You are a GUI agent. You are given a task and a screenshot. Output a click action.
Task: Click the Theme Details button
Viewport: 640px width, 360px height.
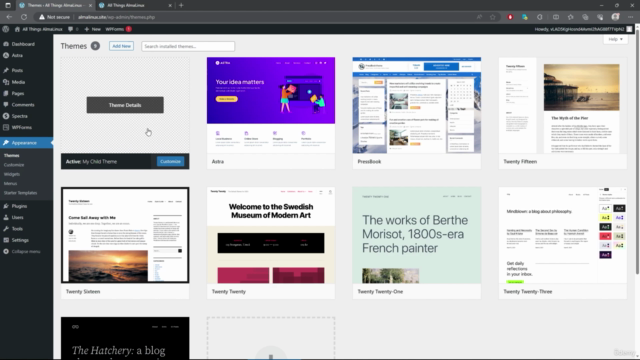[125, 105]
